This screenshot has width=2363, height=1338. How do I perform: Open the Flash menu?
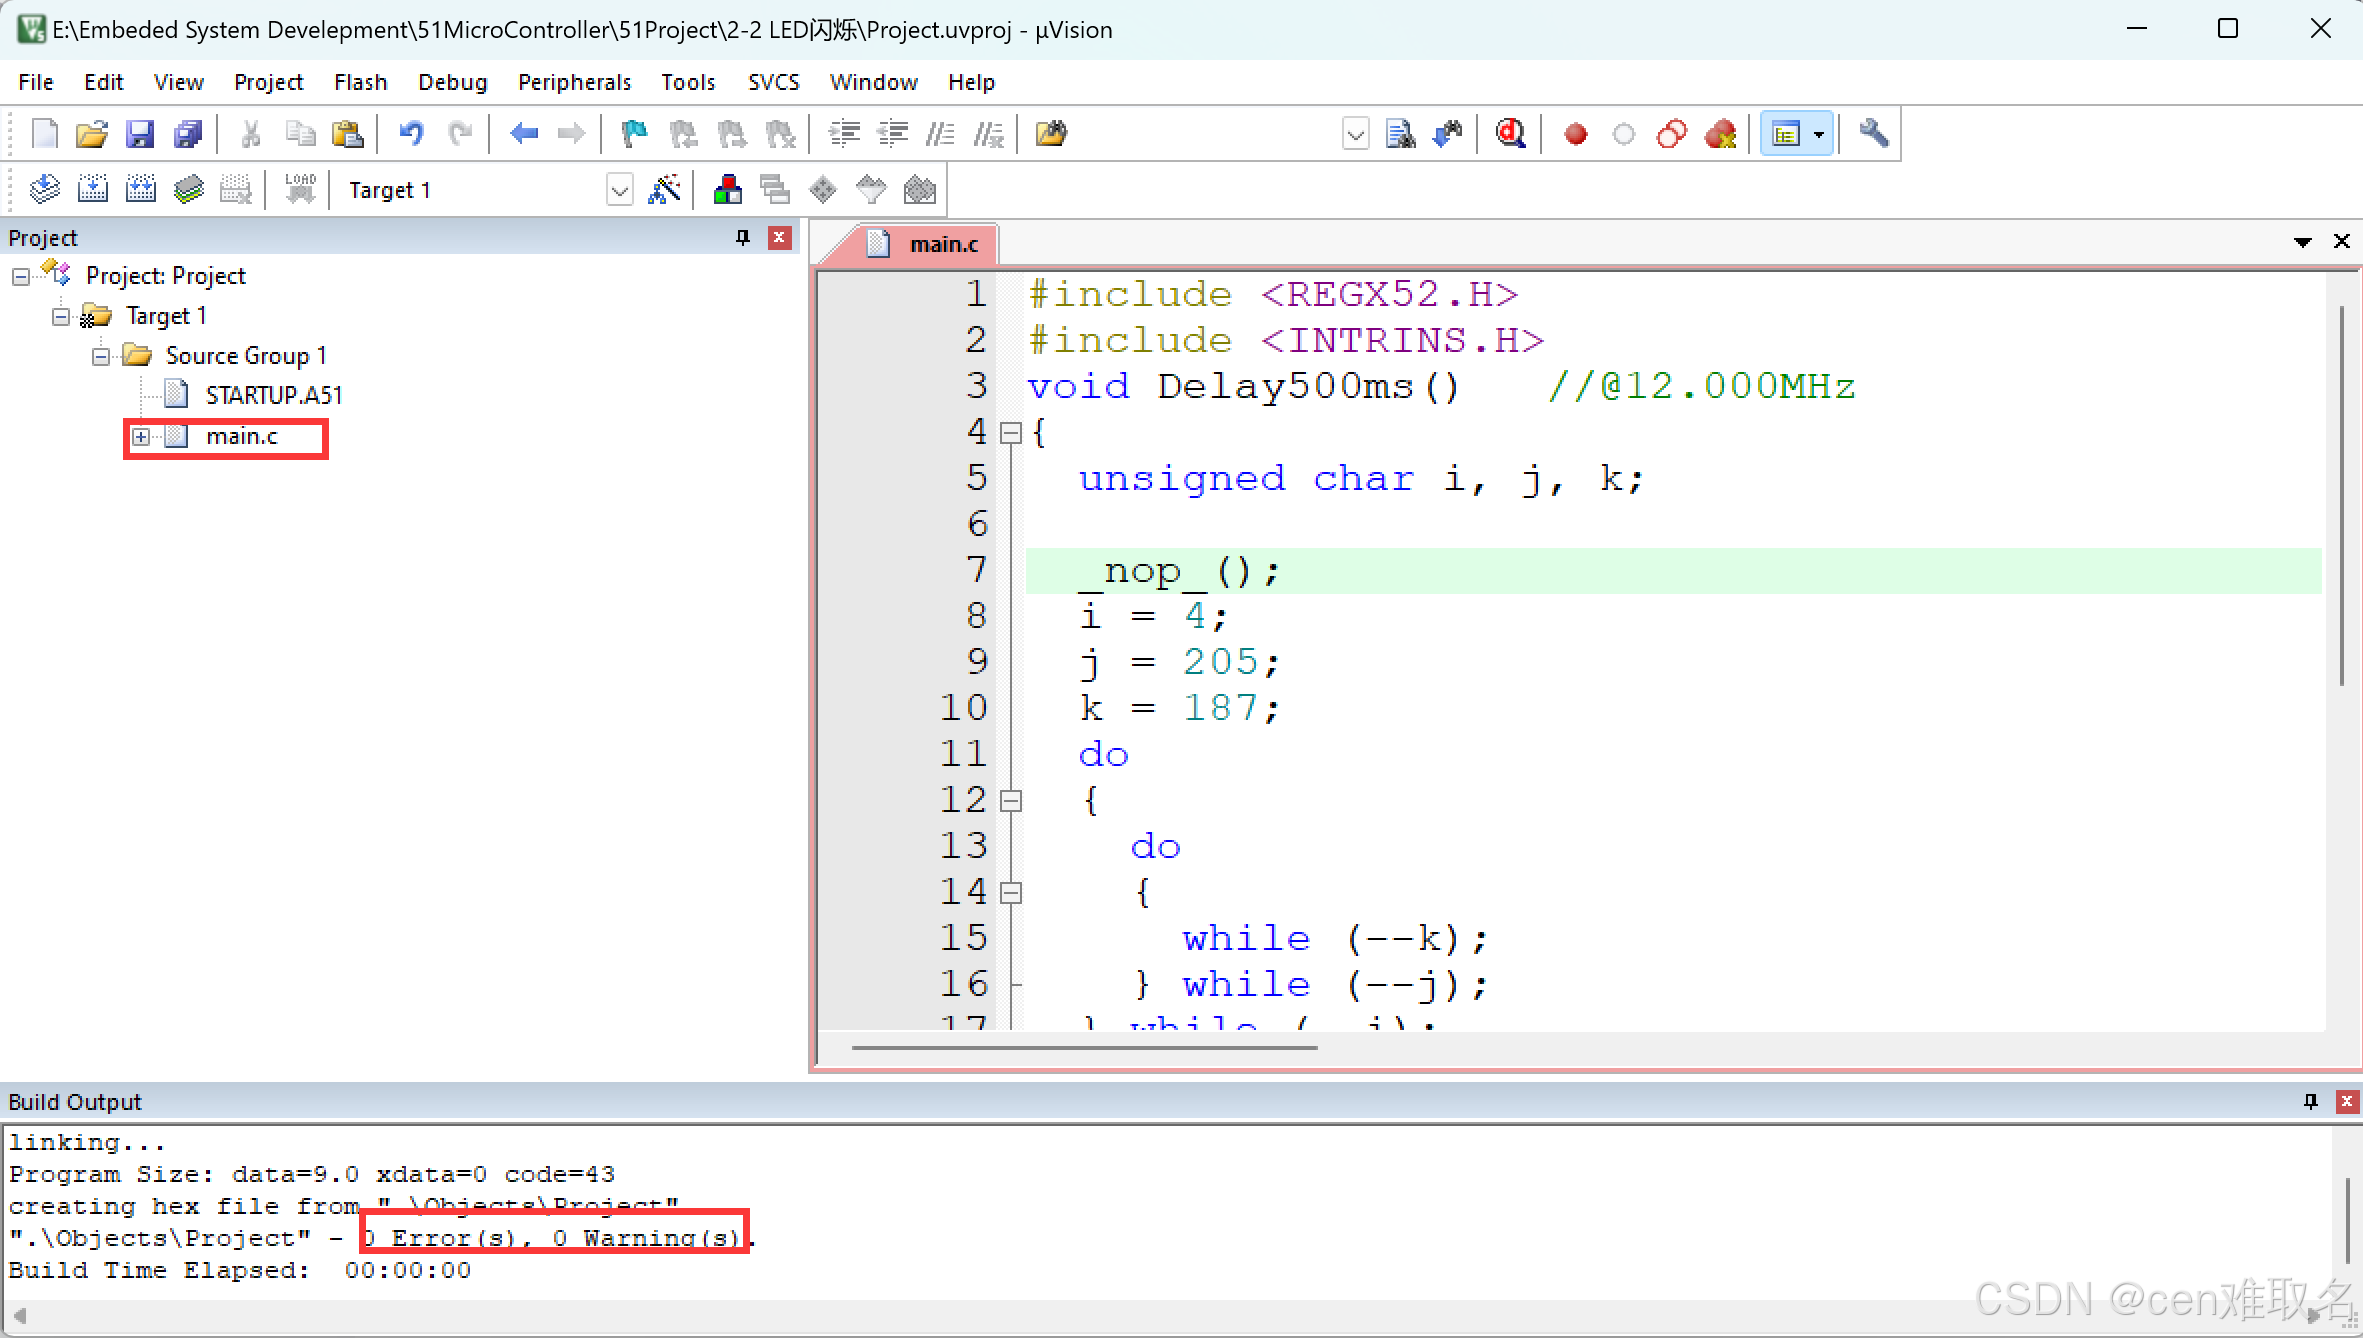360,82
